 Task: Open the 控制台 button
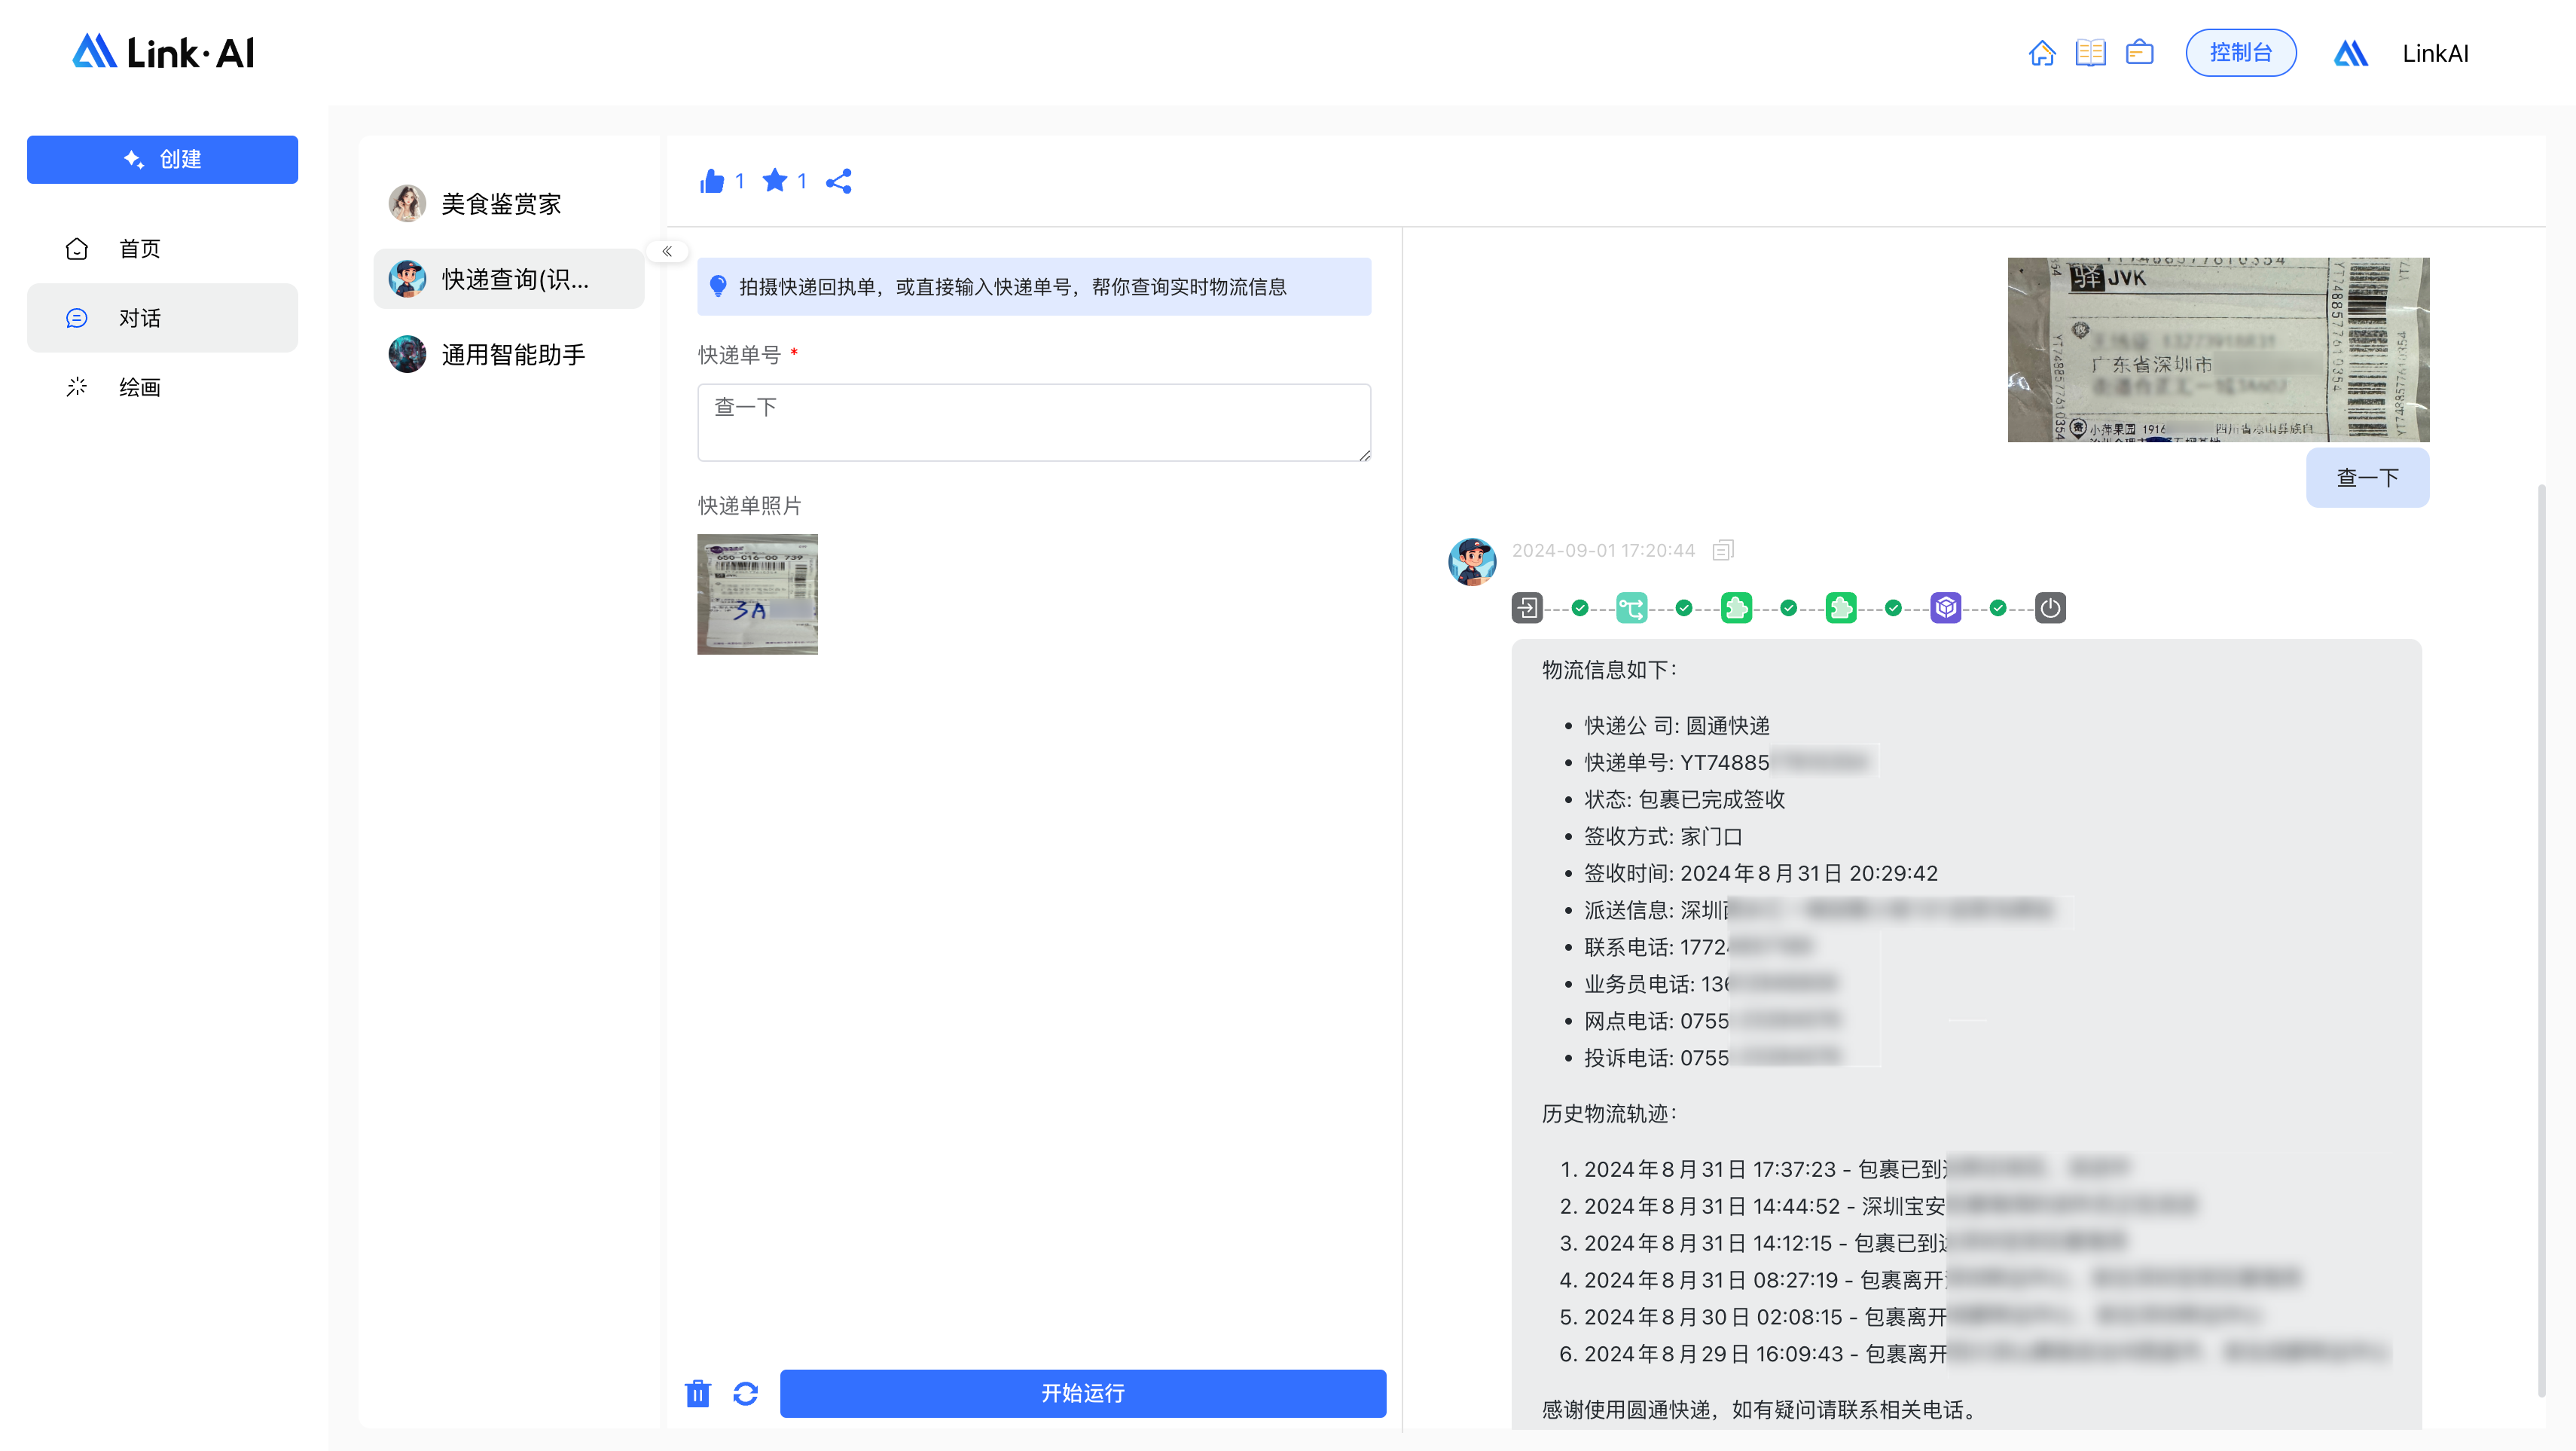(x=2240, y=53)
